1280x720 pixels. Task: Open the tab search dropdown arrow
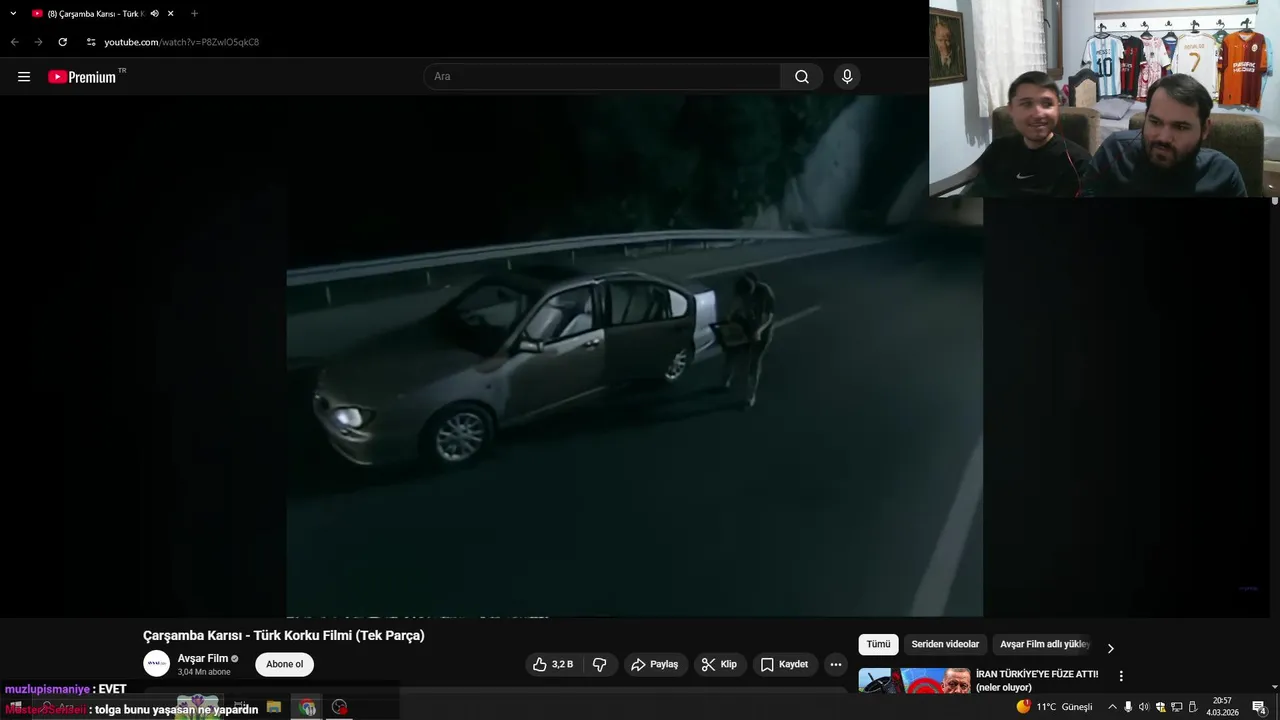point(13,13)
